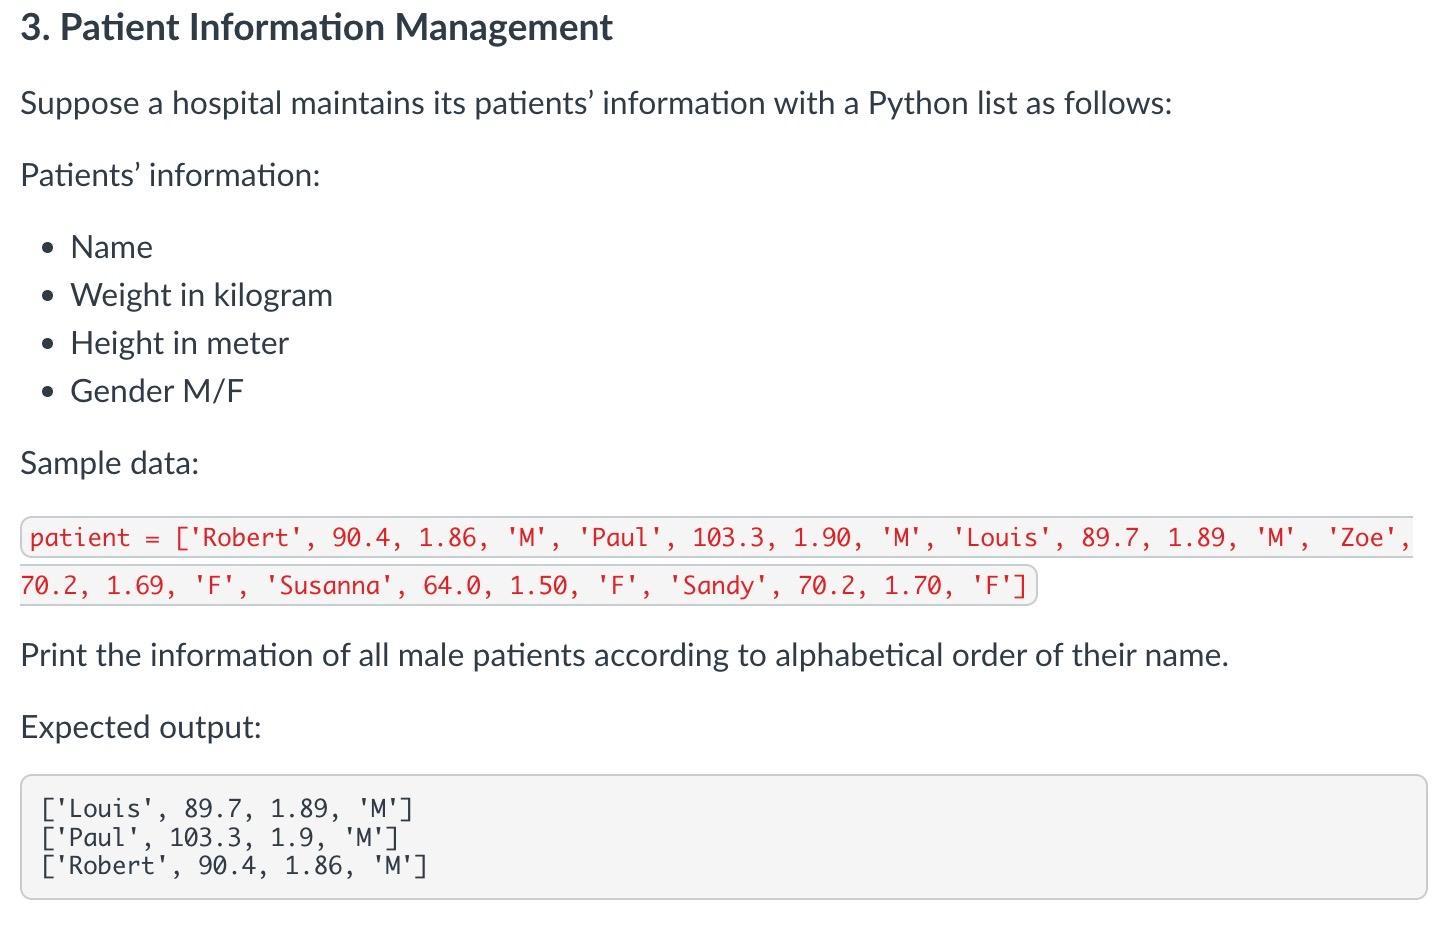Click the Patient Information Management heading
This screenshot has width=1450, height=942.
[x=316, y=28]
